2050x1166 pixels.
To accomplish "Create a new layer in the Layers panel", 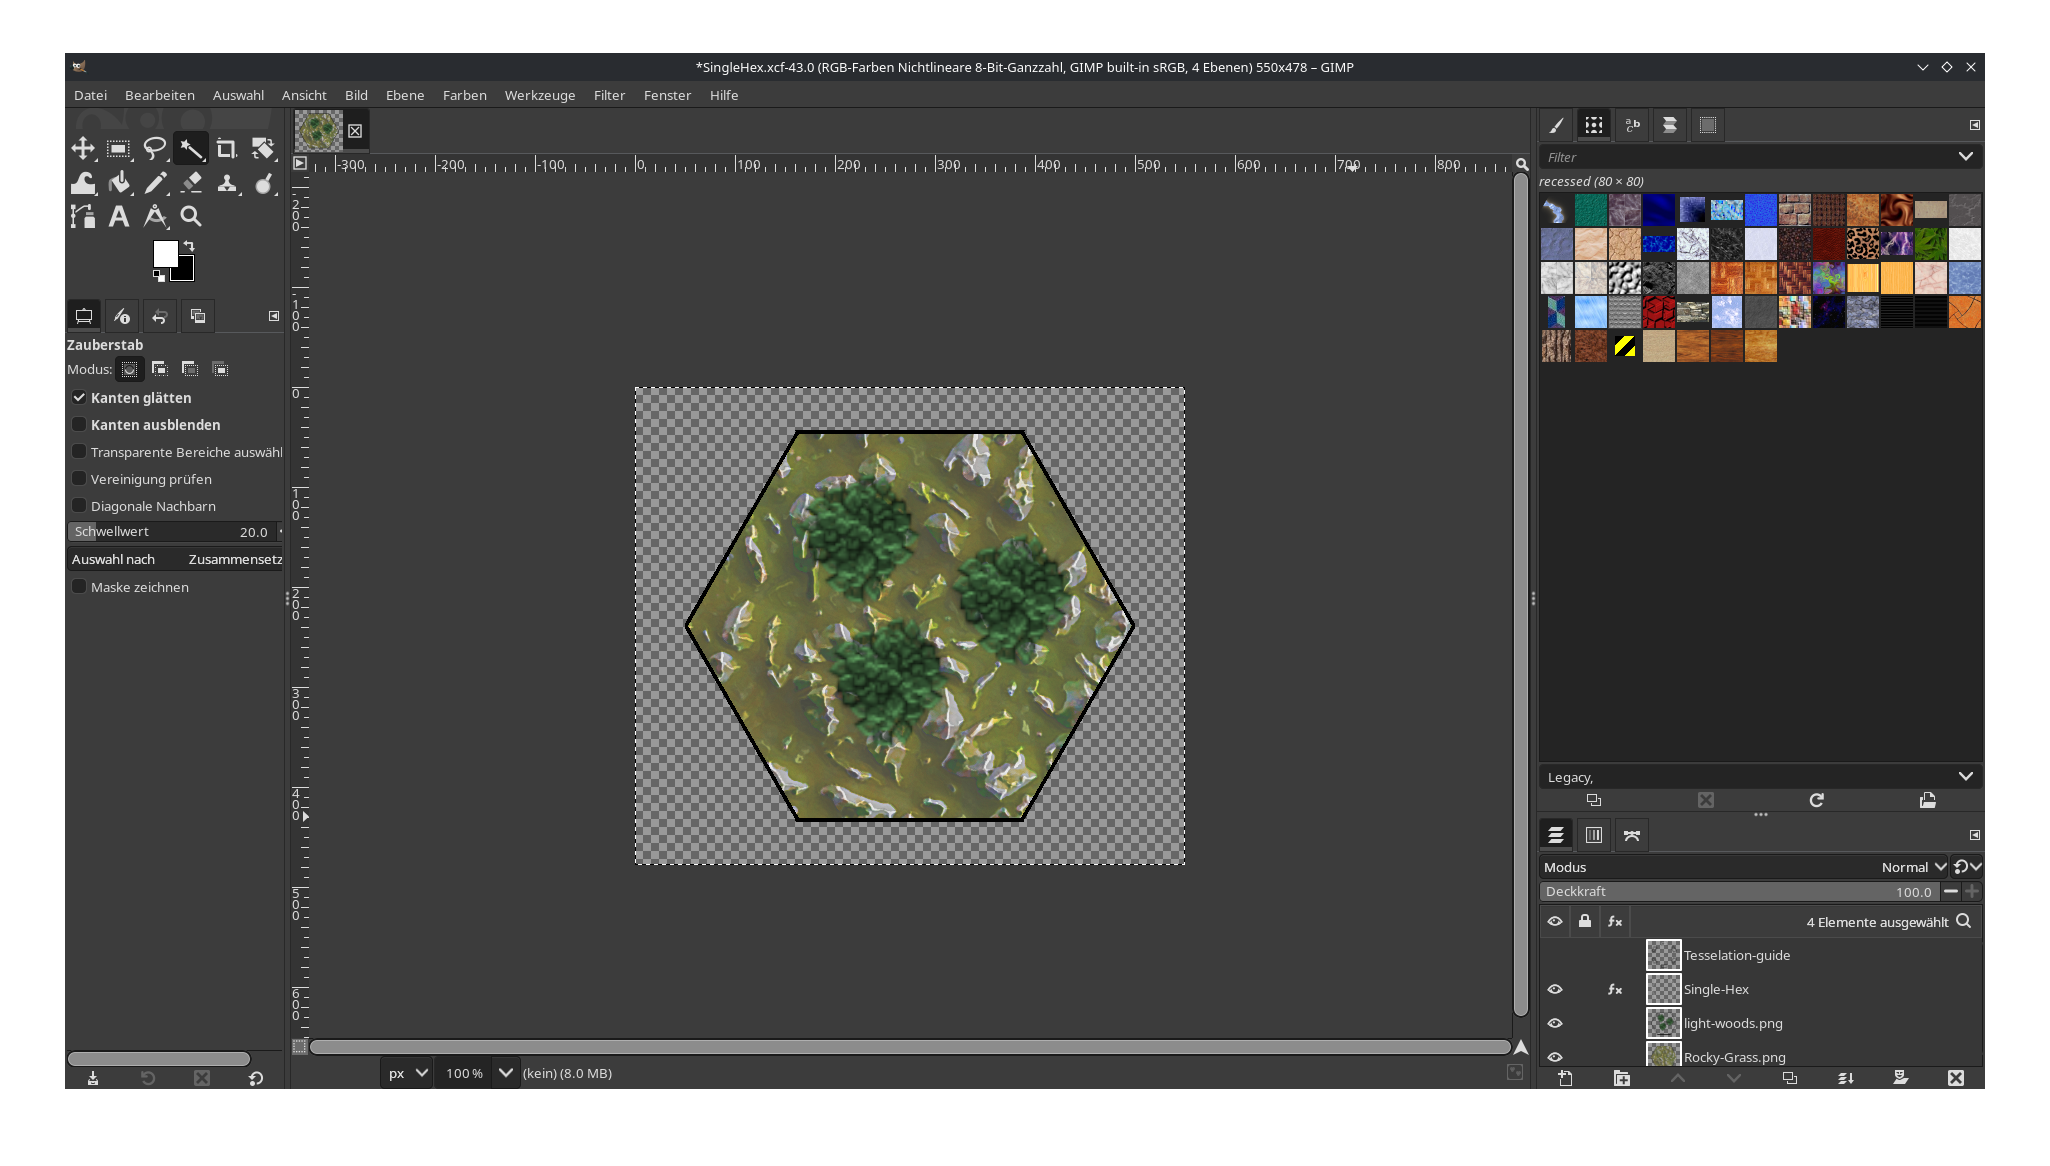I will click(x=1565, y=1078).
